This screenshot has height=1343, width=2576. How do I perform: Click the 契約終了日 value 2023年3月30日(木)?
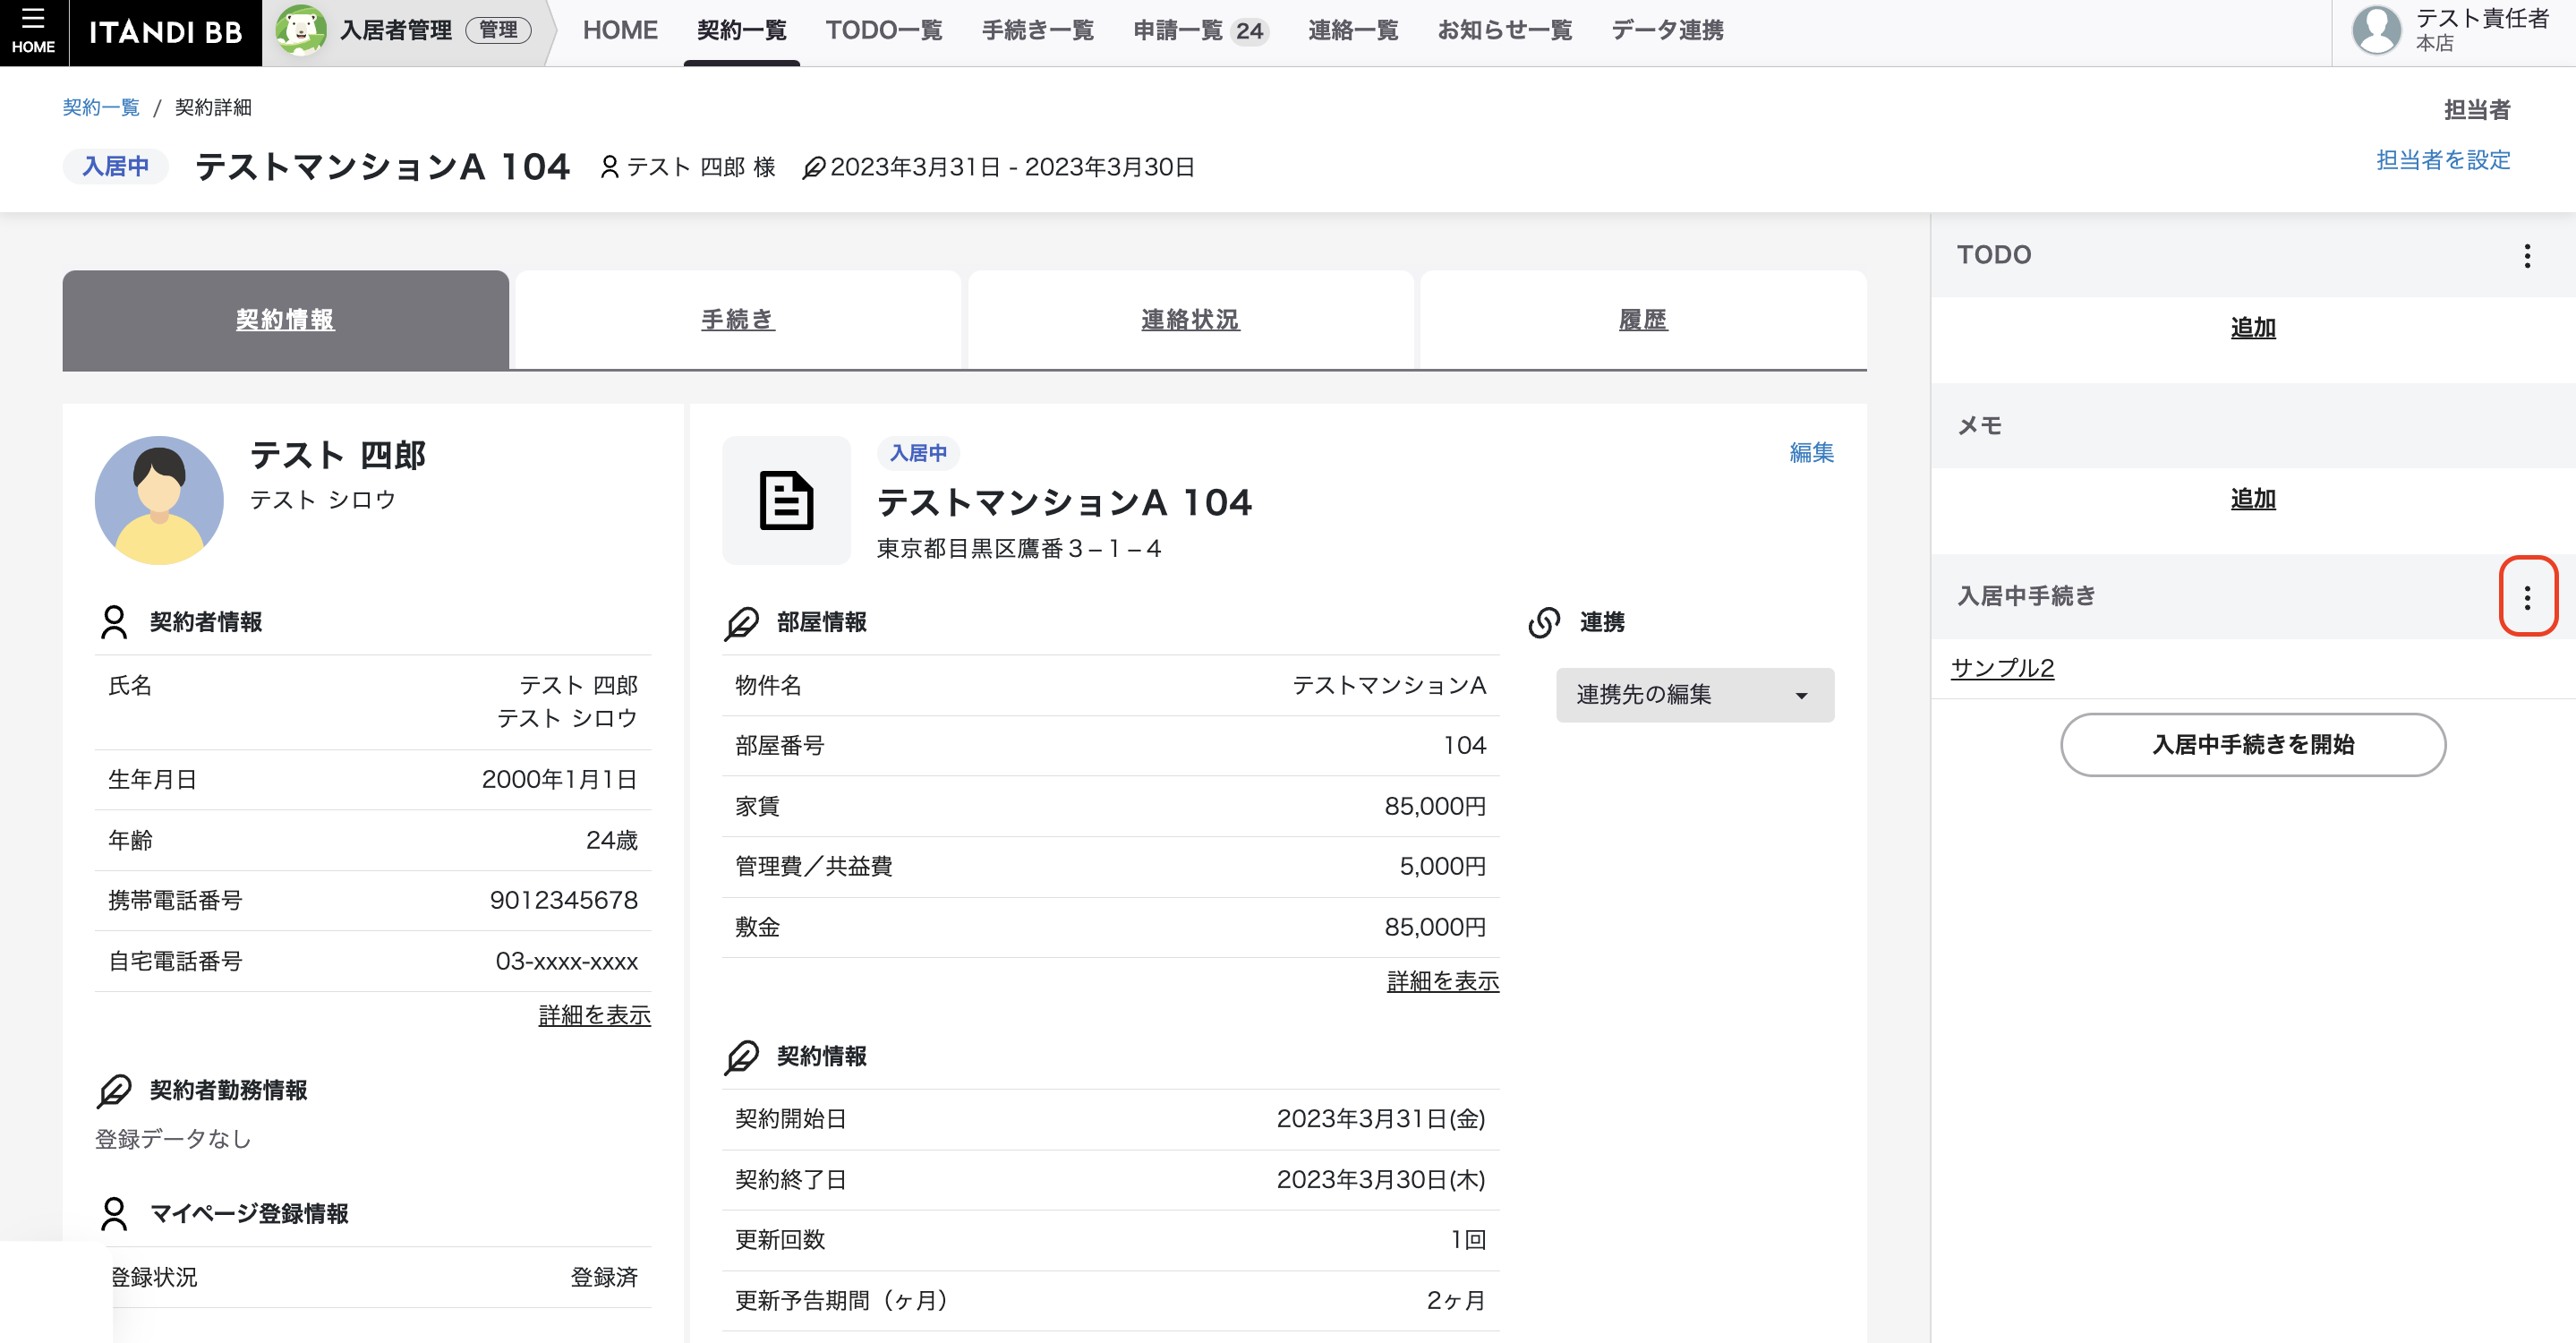1381,1180
